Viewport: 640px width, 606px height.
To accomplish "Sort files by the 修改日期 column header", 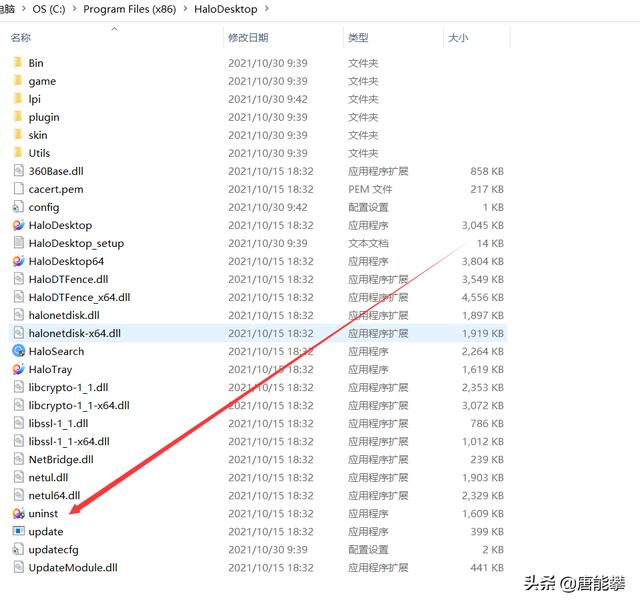I will click(248, 38).
